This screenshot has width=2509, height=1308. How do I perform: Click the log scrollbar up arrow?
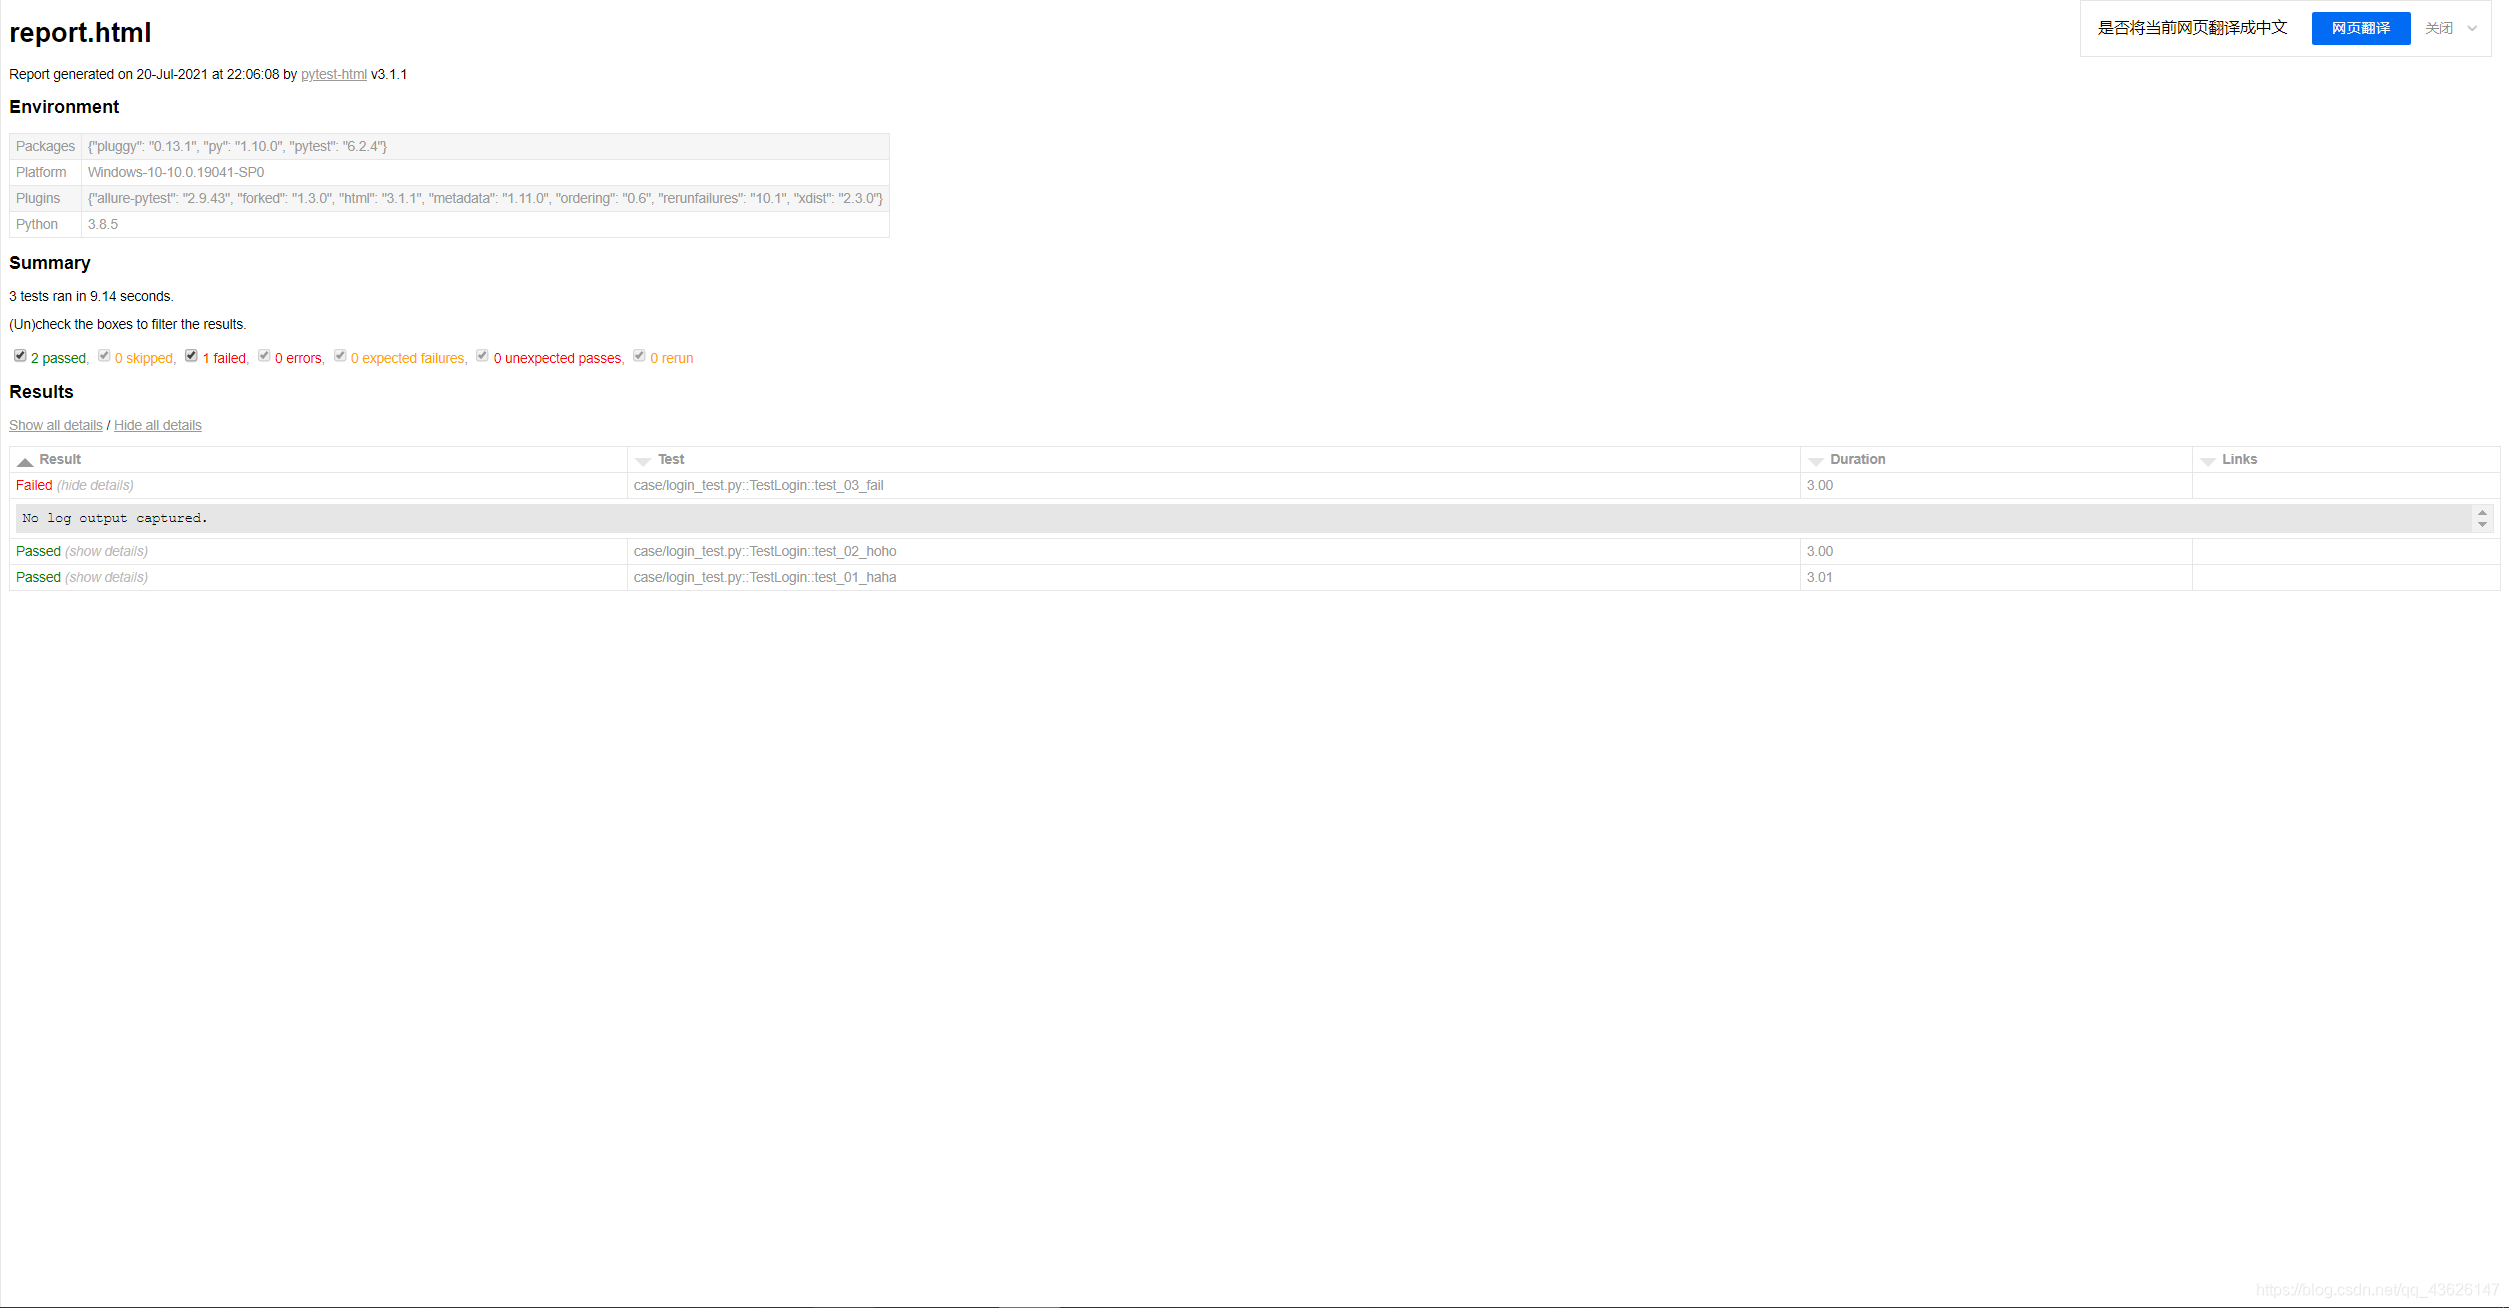2482,512
